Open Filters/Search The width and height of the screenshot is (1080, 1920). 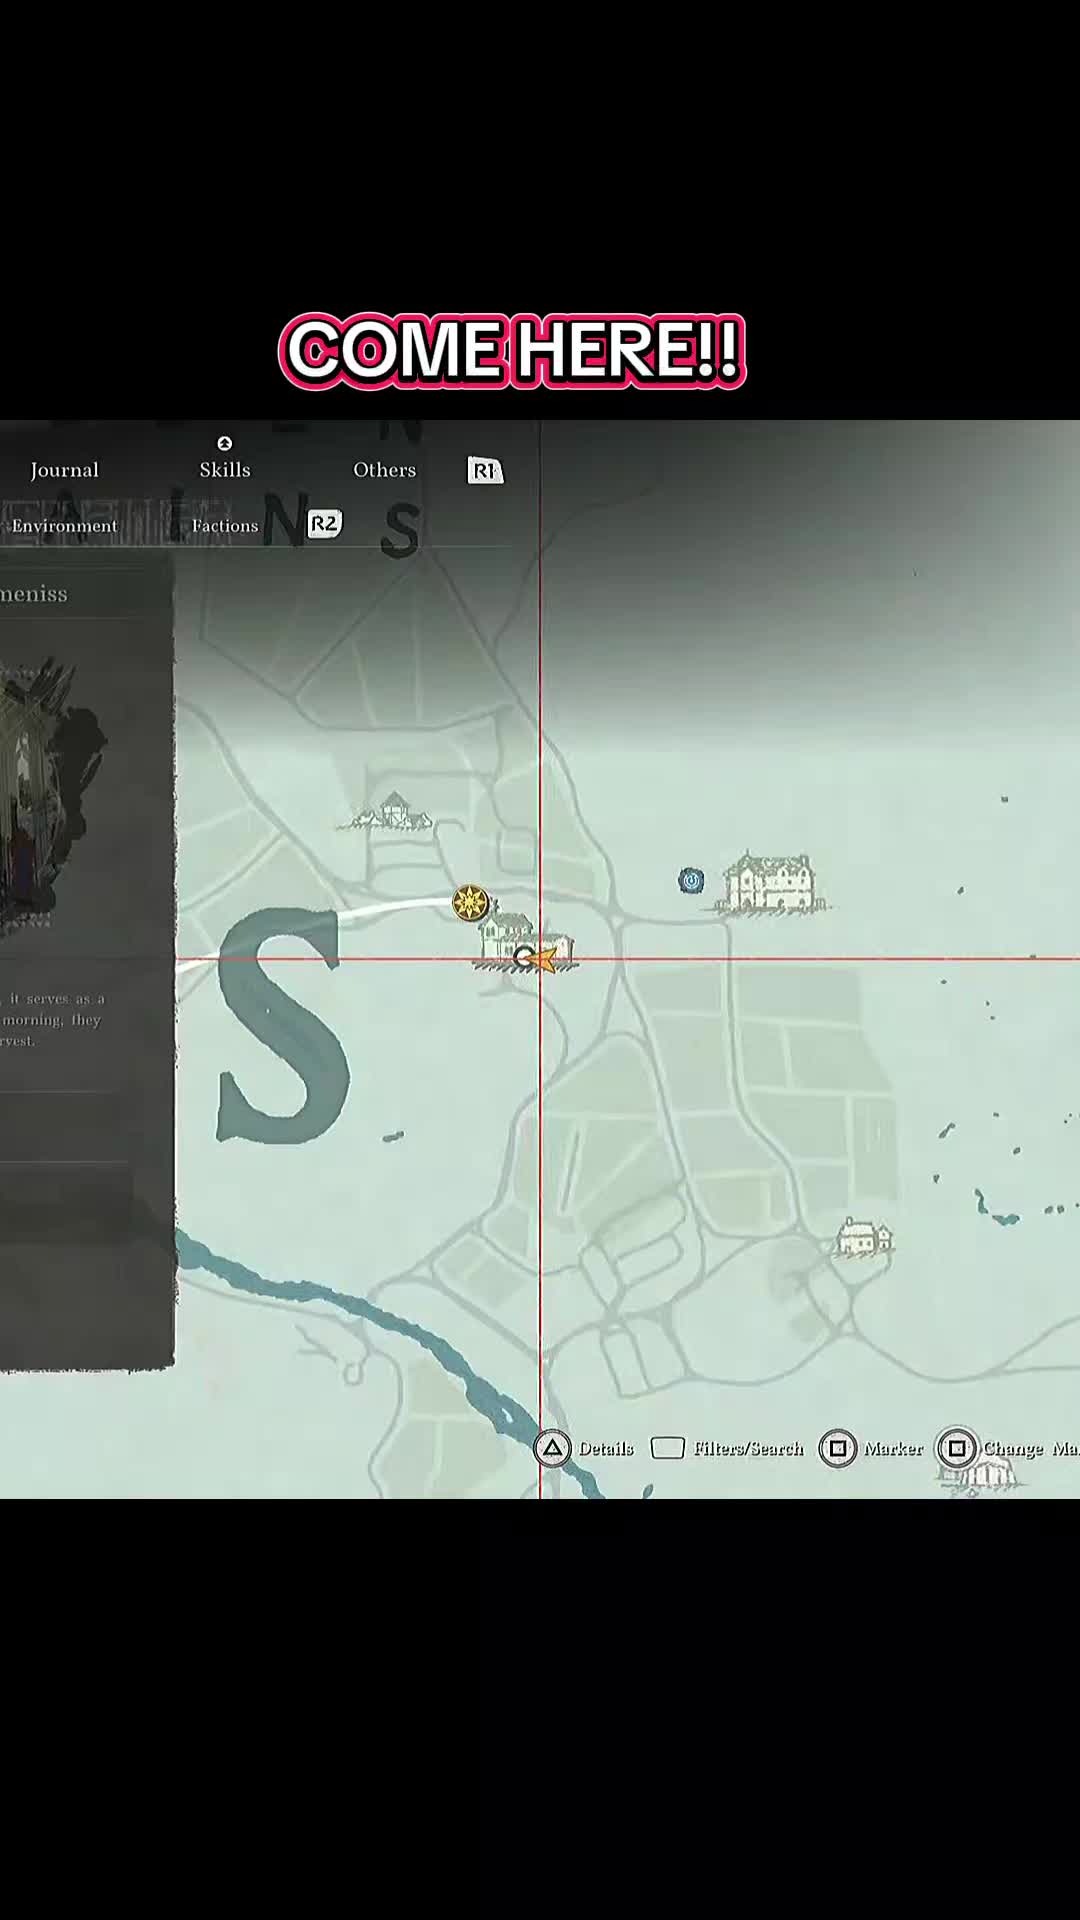[748, 1449]
